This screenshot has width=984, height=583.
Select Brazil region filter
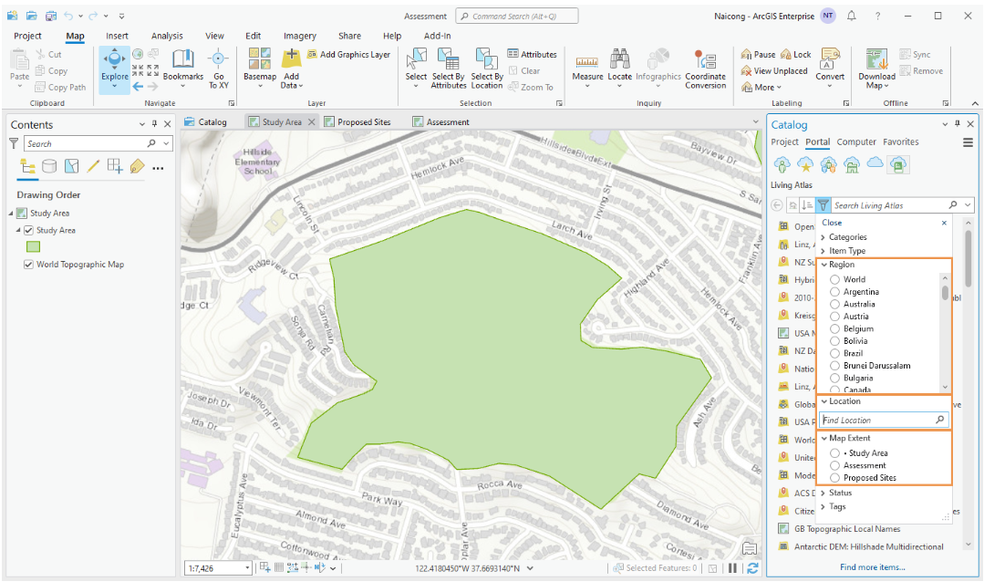835,353
